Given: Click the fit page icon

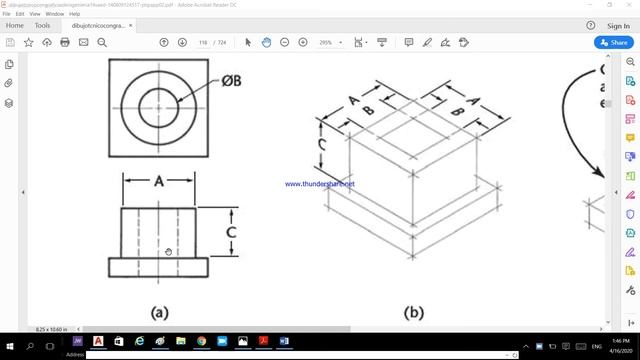Looking at the screenshot, I should click(358, 42).
